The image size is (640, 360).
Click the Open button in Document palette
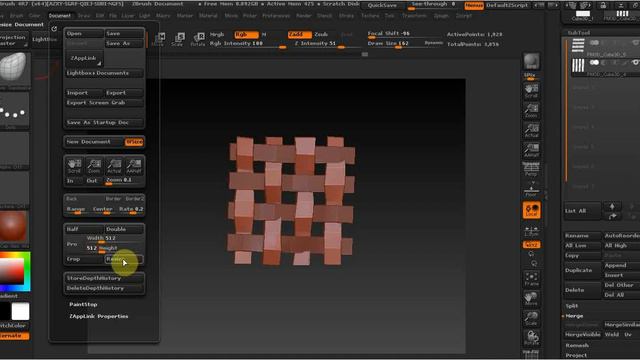pos(84,33)
